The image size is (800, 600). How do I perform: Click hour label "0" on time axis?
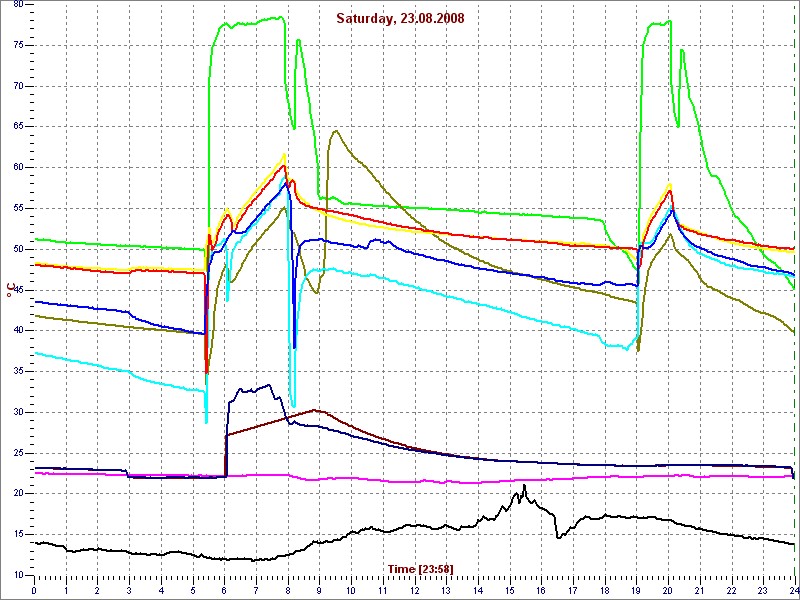[x=34, y=589]
